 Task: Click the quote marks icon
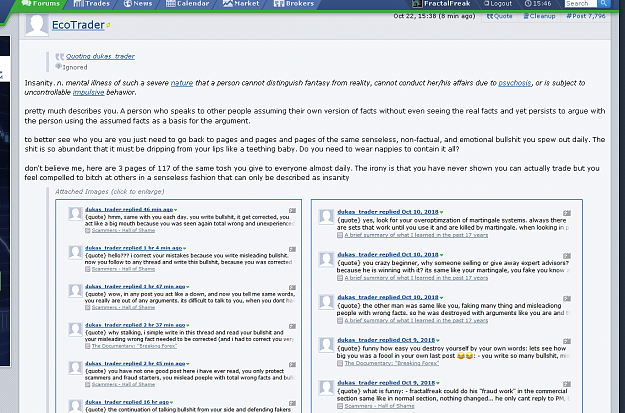pyautogui.click(x=60, y=57)
